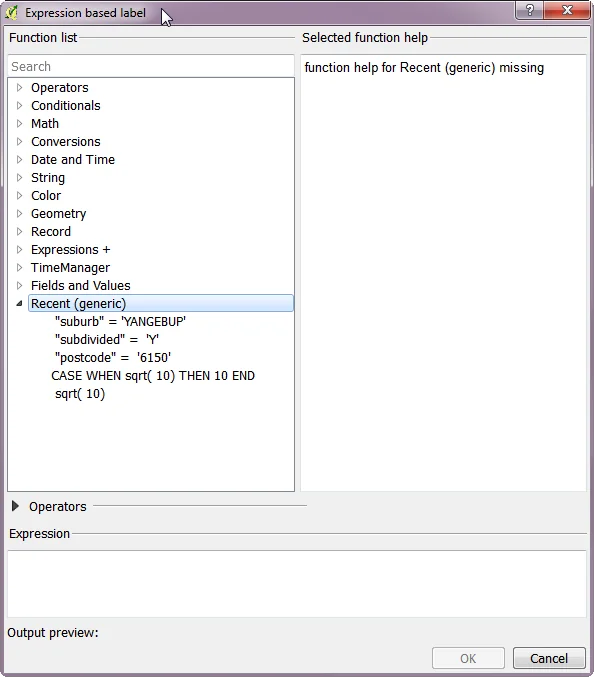
Task: Select the String function category
Action: tap(48, 178)
